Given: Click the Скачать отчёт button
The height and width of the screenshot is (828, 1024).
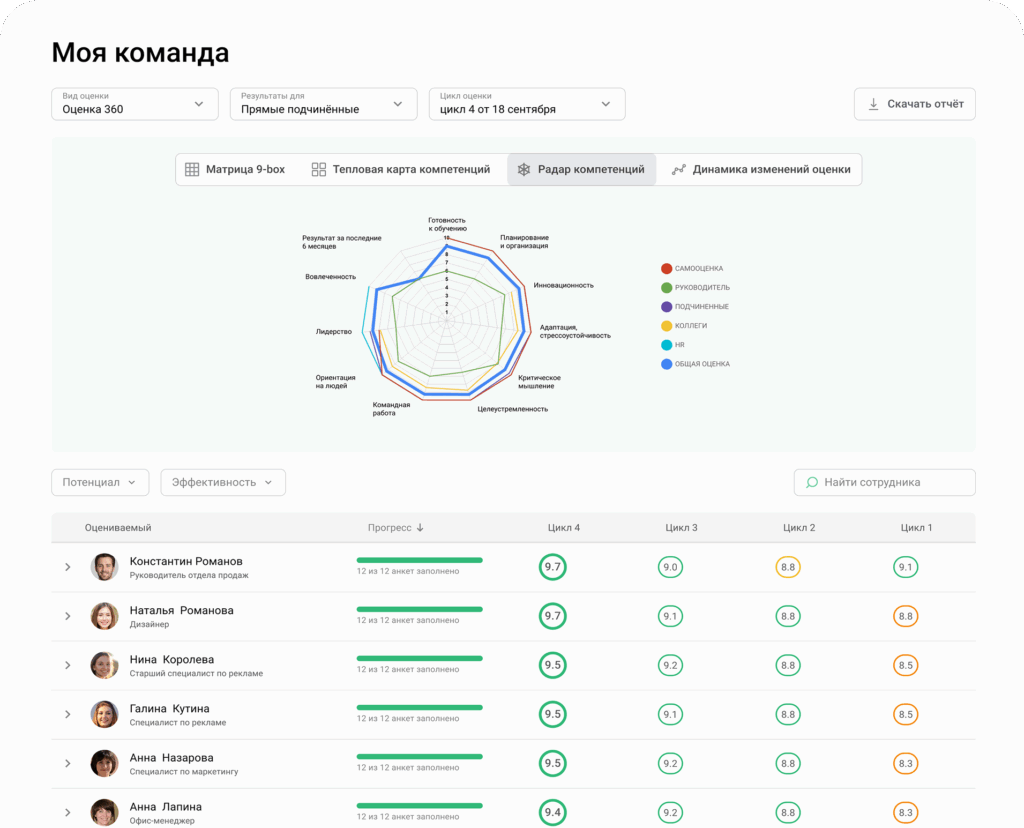Looking at the screenshot, I should pos(914,104).
